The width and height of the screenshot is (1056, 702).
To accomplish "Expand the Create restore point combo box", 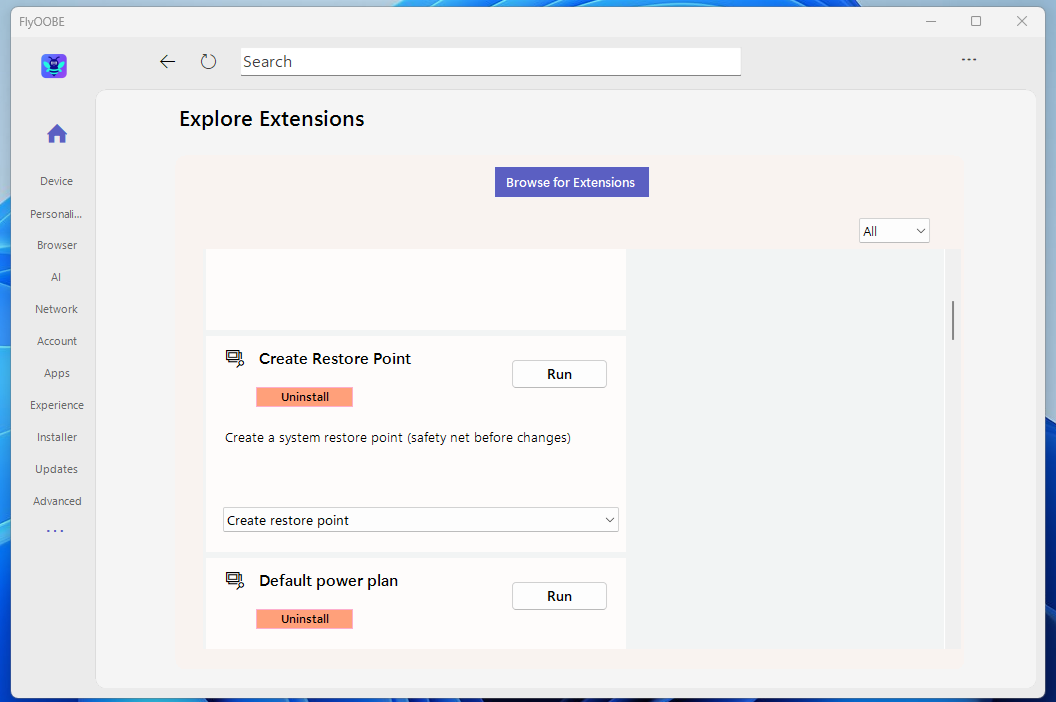I will [420, 520].
